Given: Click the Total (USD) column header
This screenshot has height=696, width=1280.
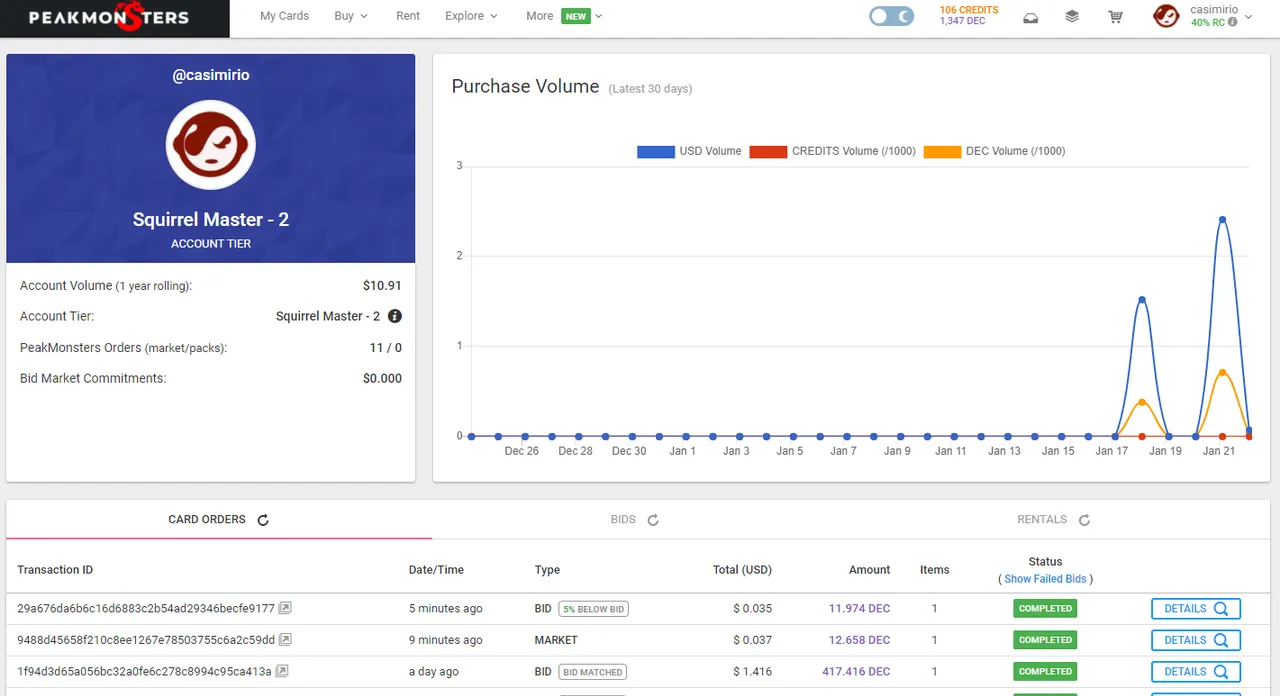Looking at the screenshot, I should [x=741, y=570].
